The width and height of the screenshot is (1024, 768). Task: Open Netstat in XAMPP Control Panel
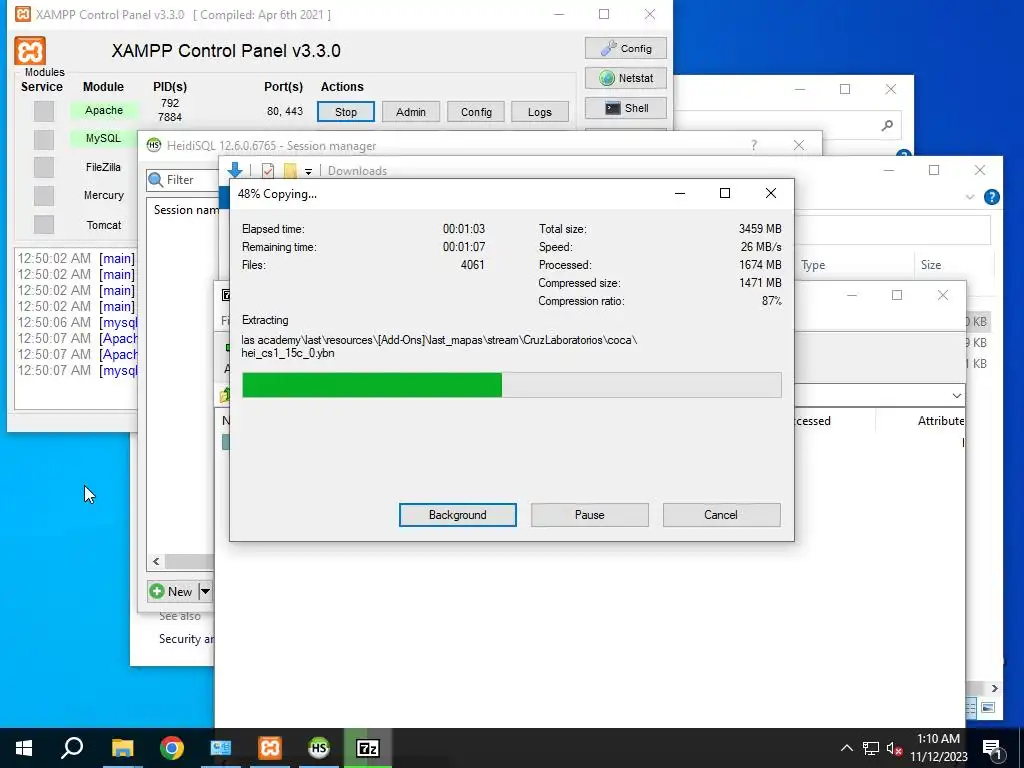pyautogui.click(x=626, y=78)
